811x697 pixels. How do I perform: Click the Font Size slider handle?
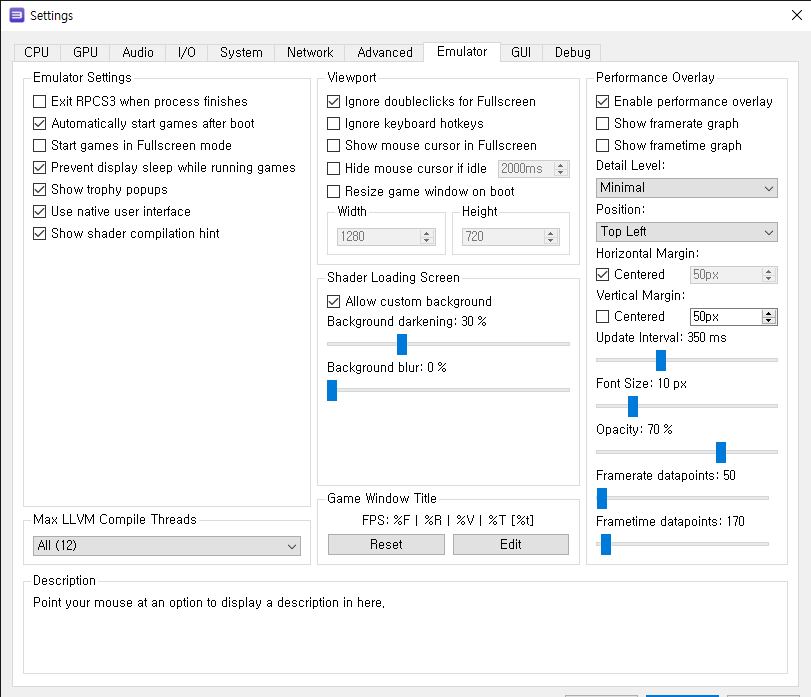633,406
